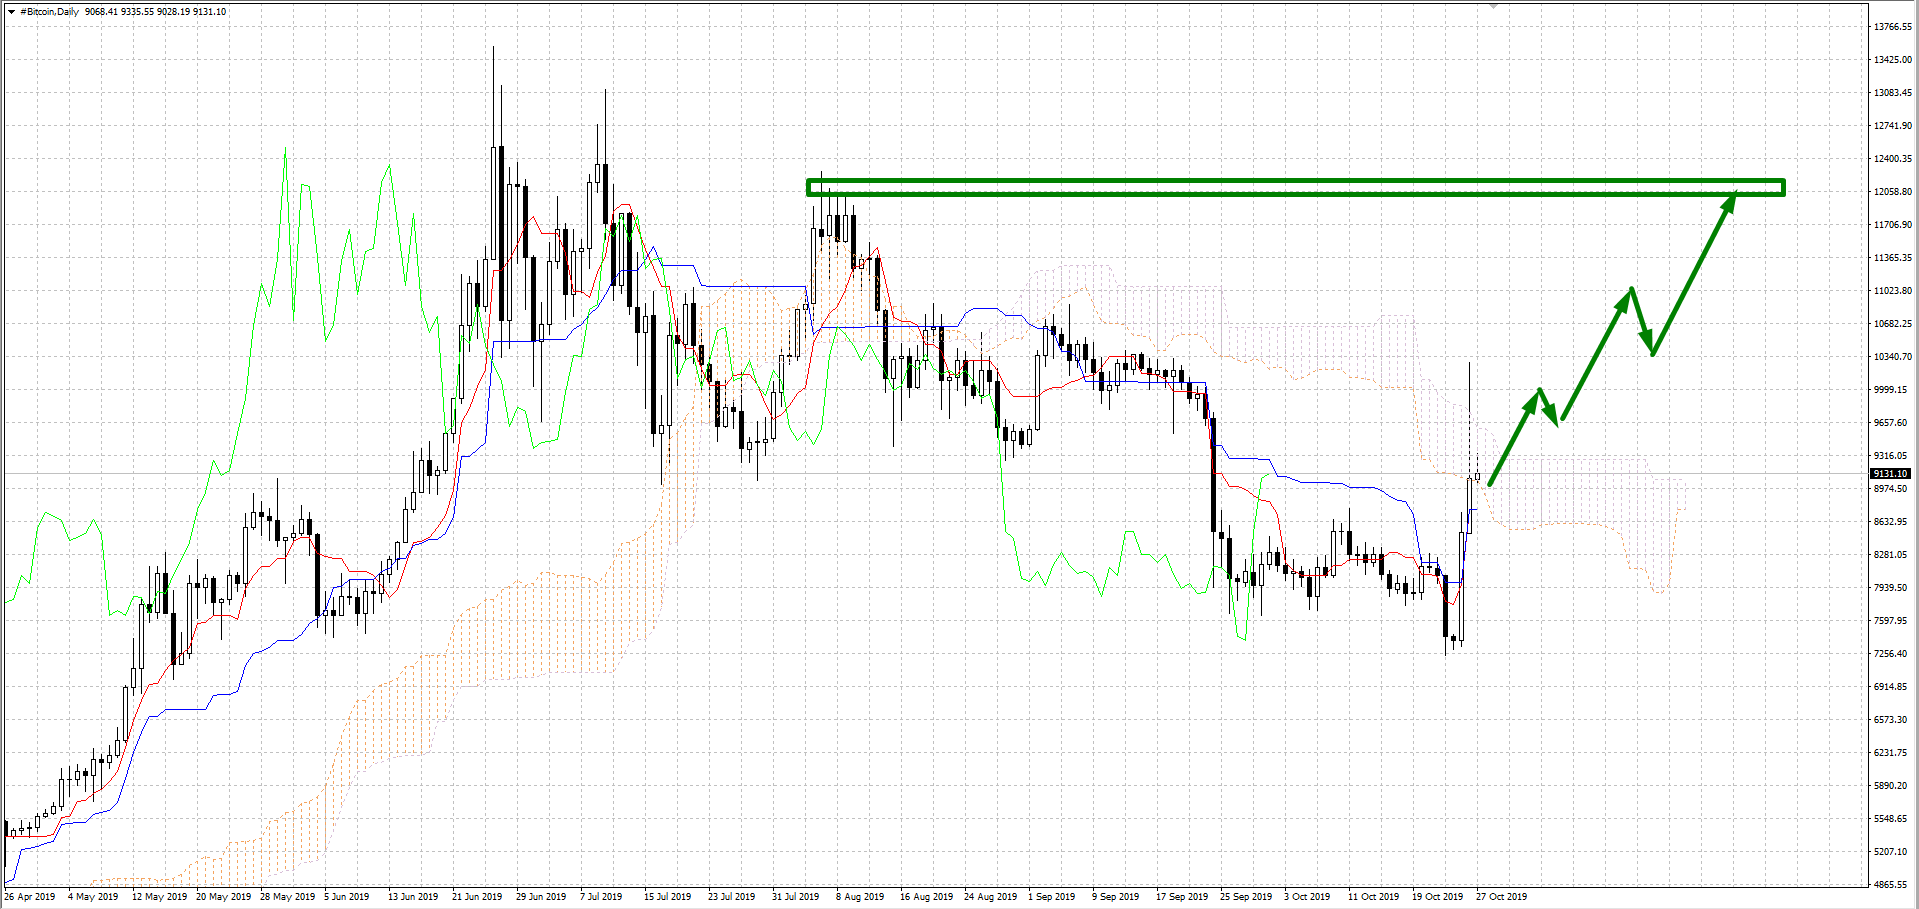Click the 27 Oct 2019 date label
Viewport: 1919px width, 909px height.
pyautogui.click(x=1501, y=896)
